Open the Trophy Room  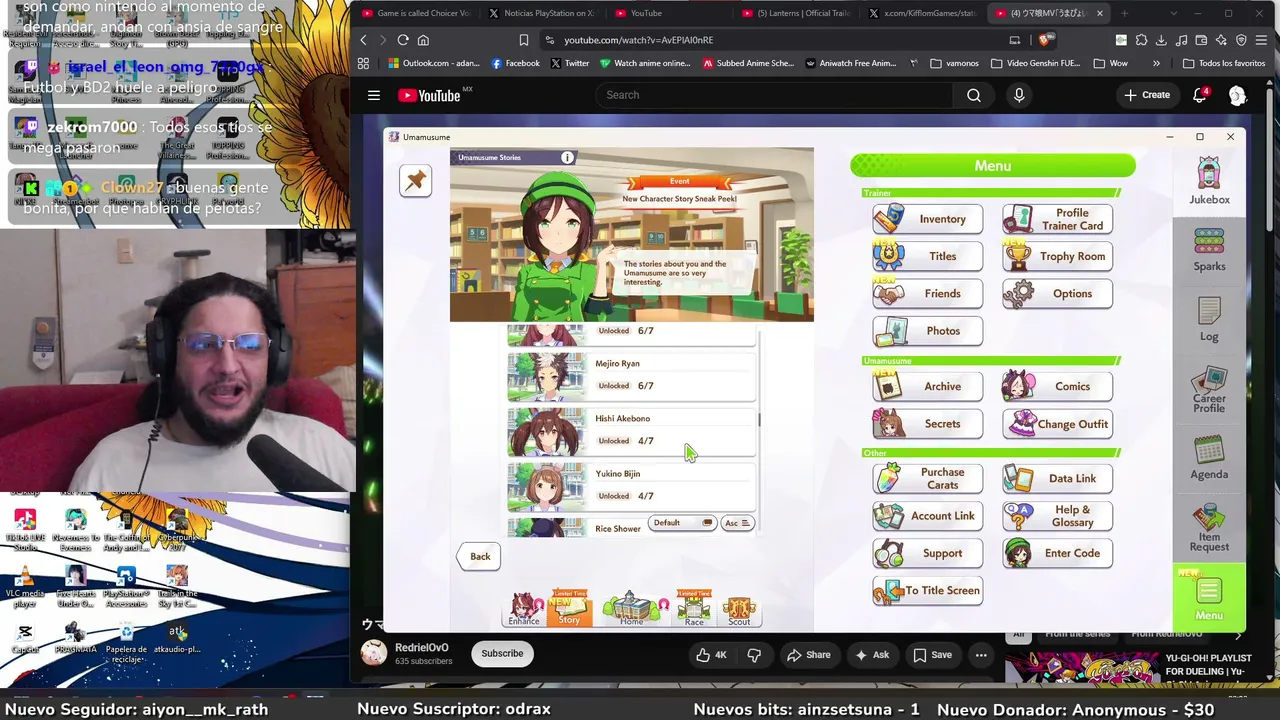click(1057, 256)
